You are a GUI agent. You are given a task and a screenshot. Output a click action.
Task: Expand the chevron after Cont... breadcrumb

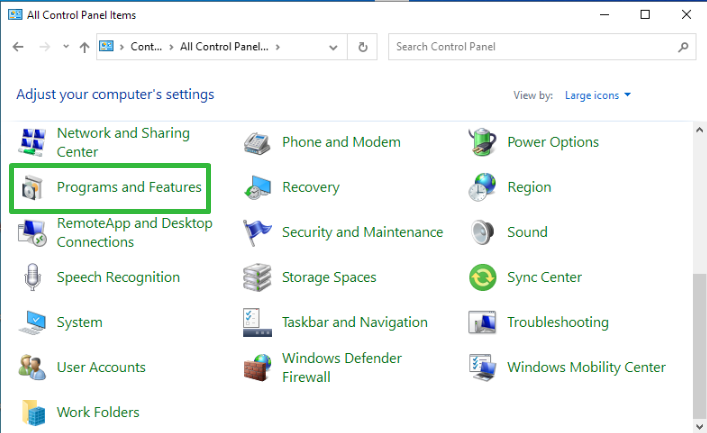point(171,47)
